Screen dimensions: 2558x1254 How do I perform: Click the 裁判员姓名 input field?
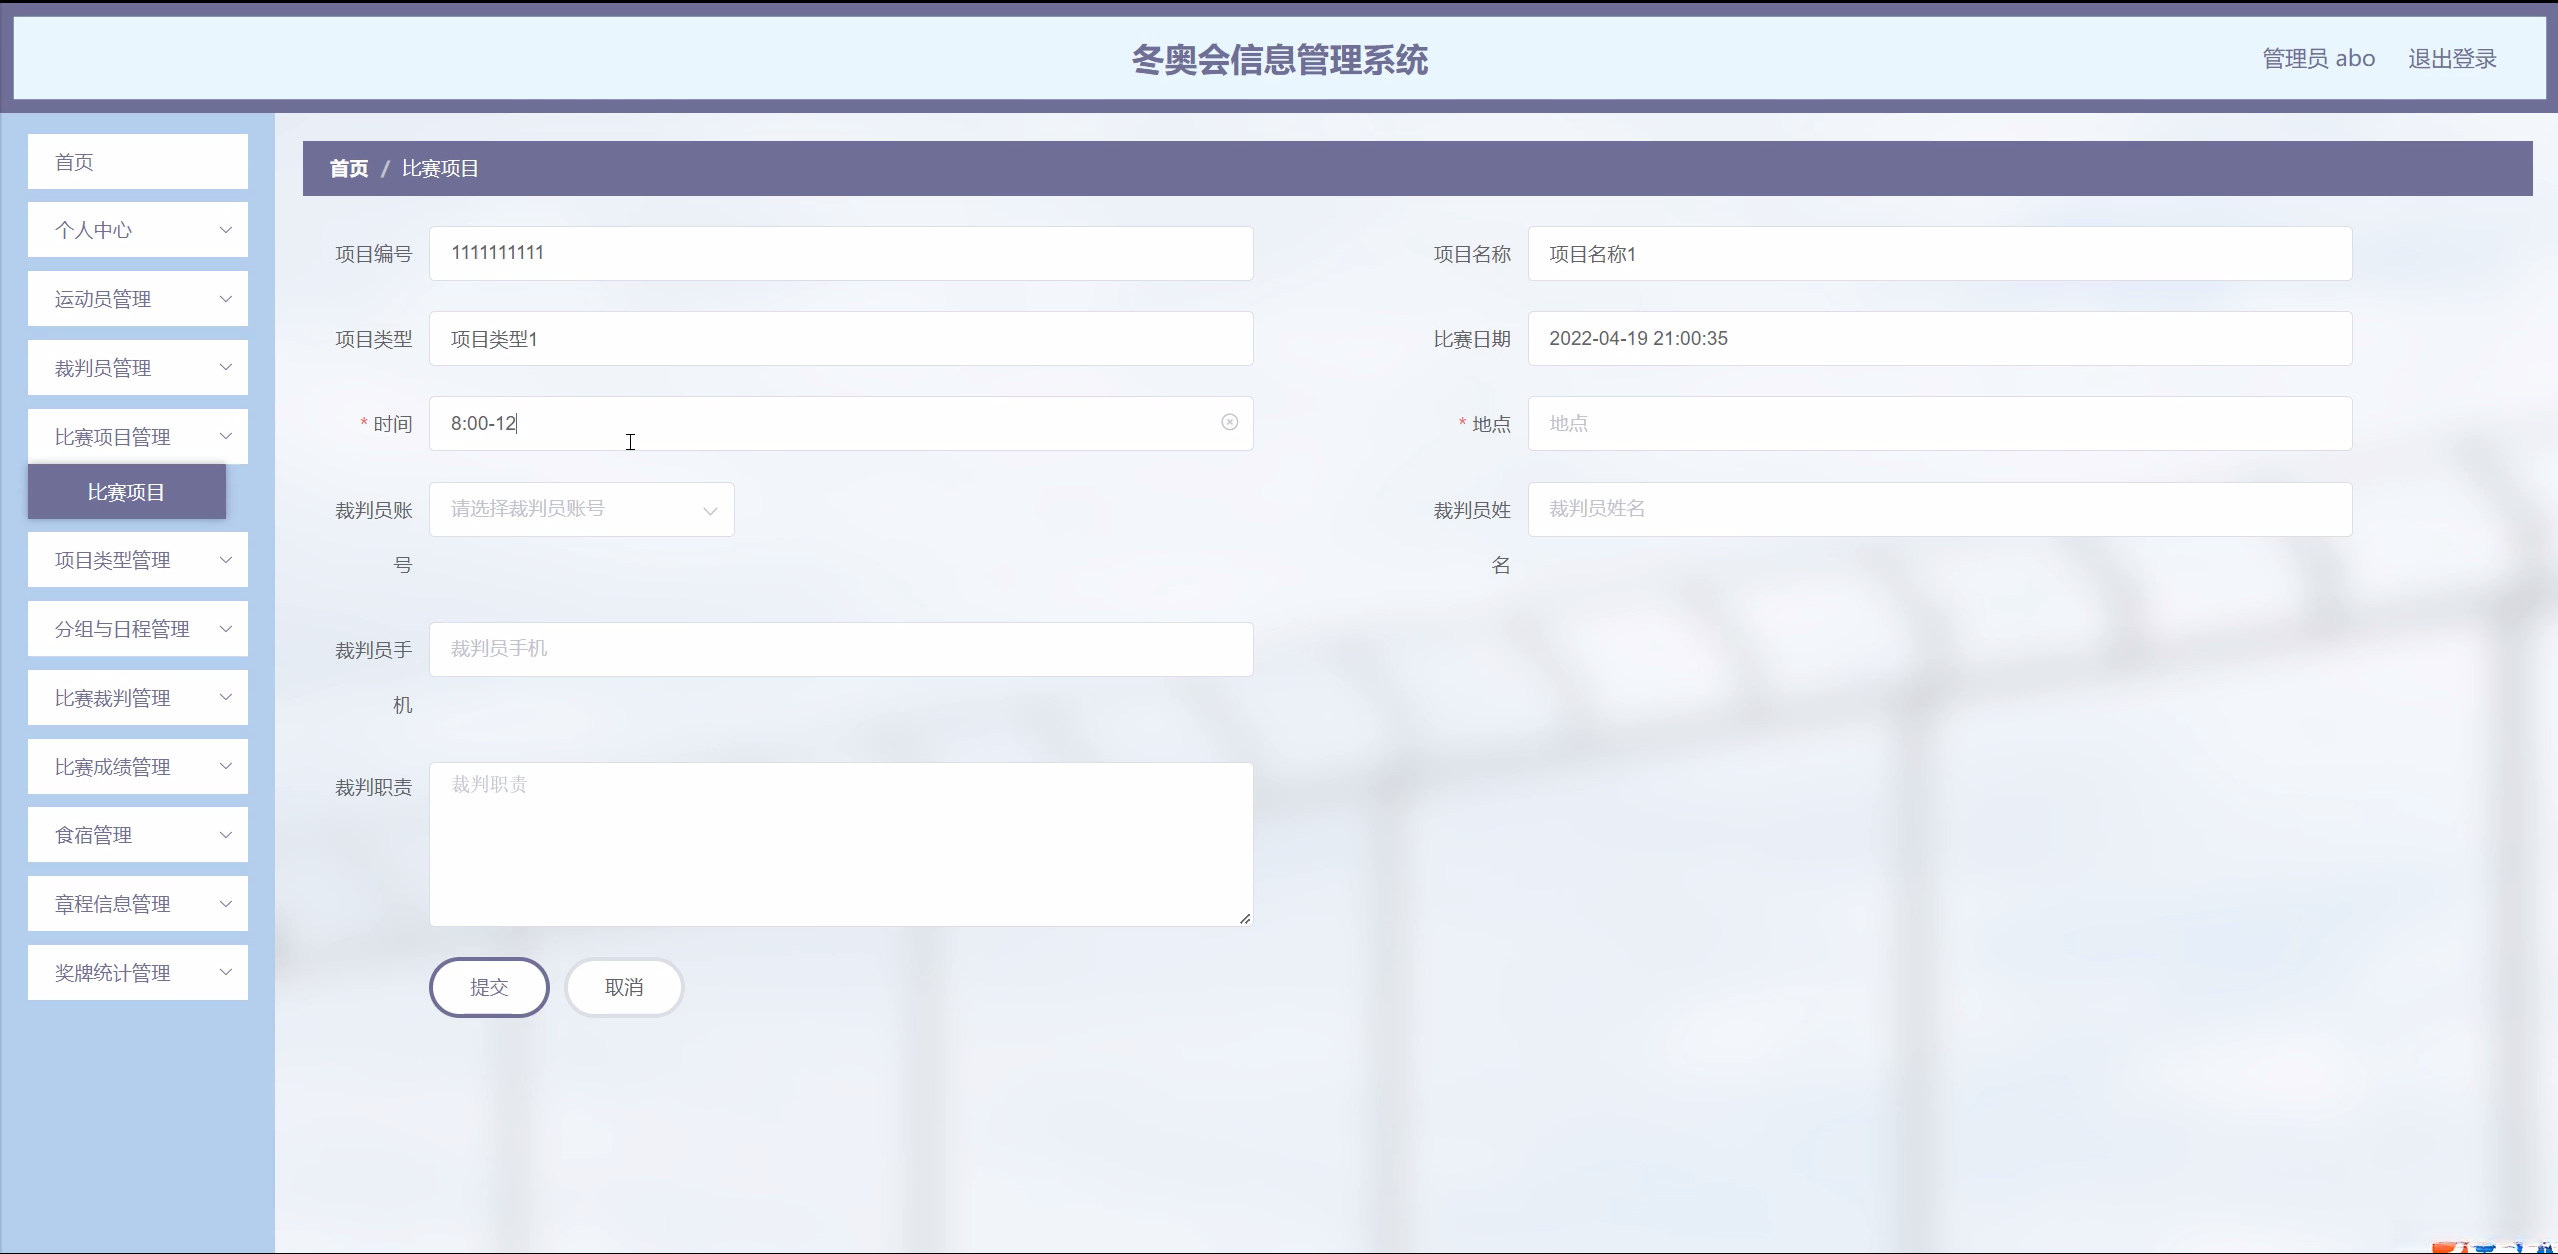(x=1938, y=509)
